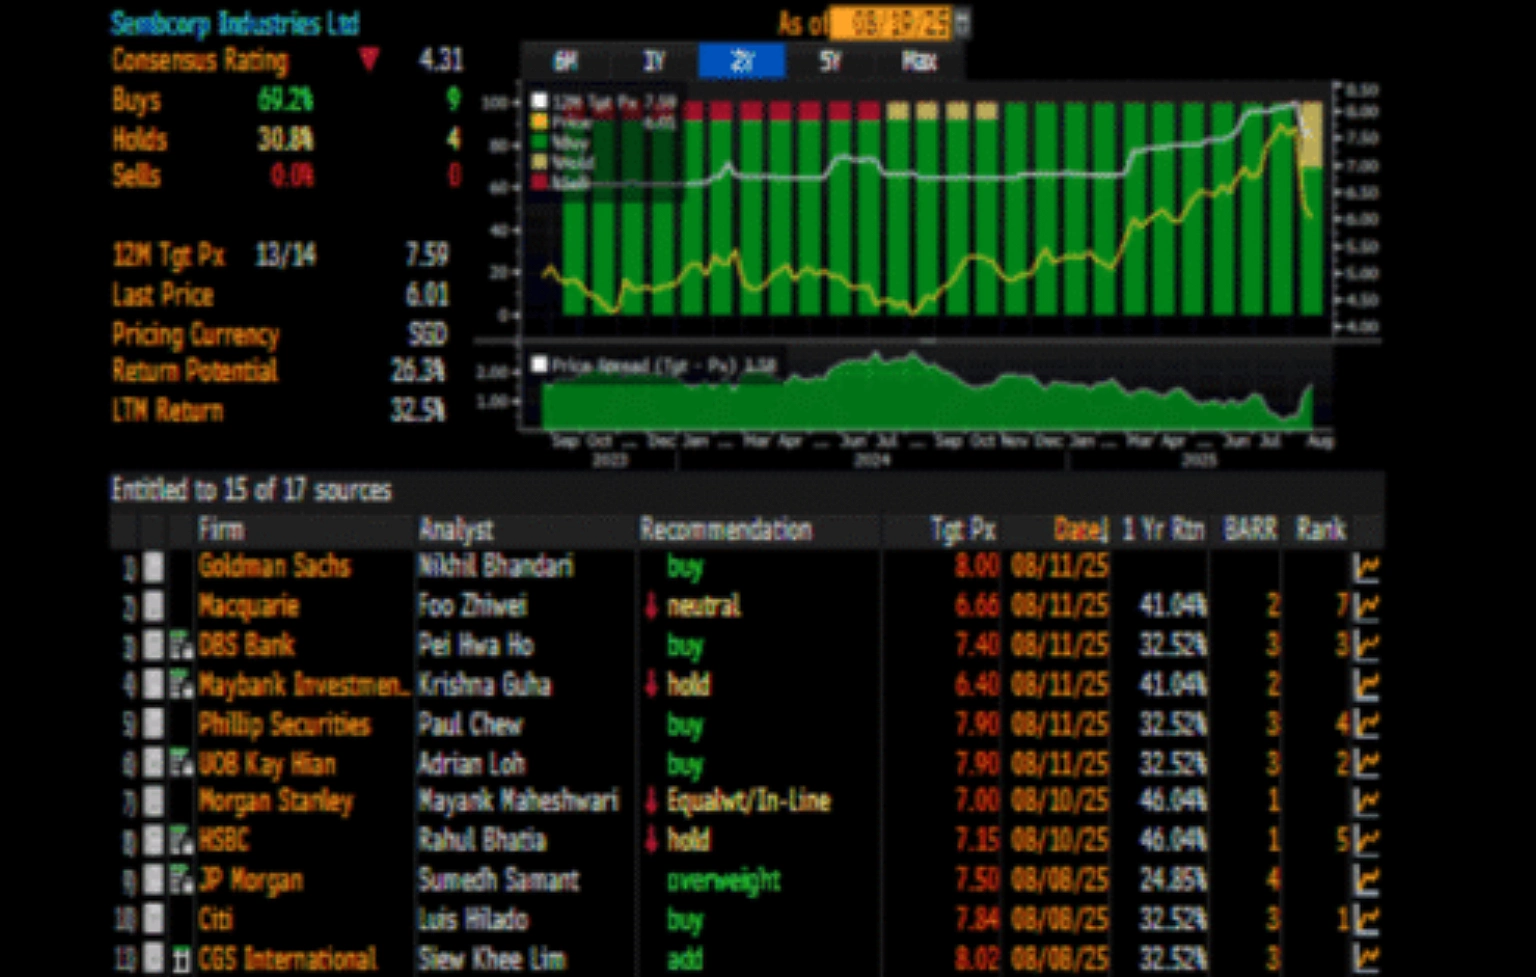Sort table by BARR column header
Image resolution: width=1536 pixels, height=977 pixels.
(1251, 529)
